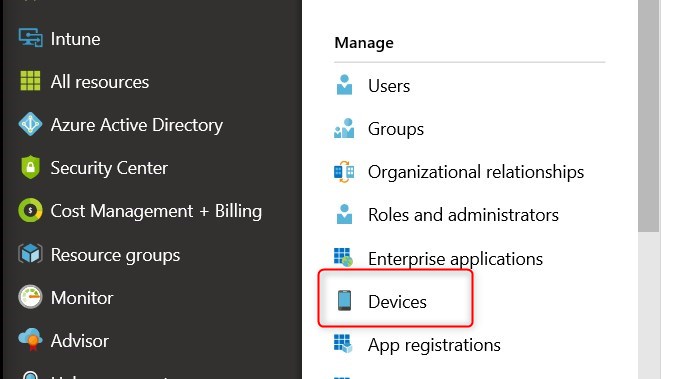The image size is (683, 379).
Task: Open Intune from the sidebar
Action: [75, 39]
